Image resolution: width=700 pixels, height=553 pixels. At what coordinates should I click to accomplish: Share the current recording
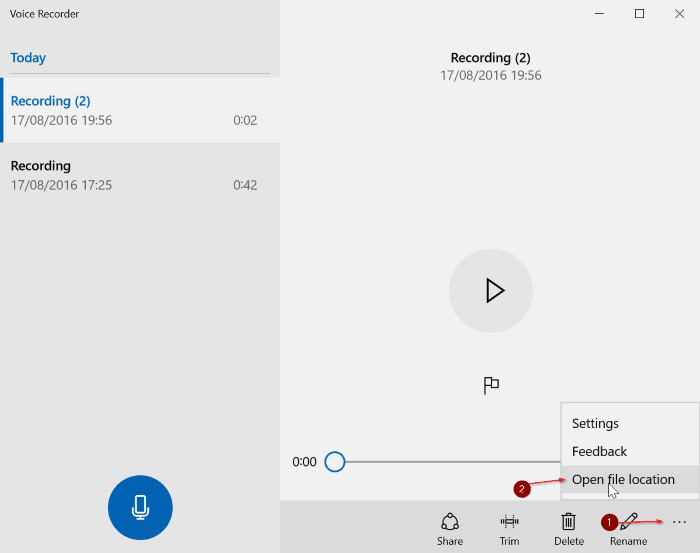450,529
